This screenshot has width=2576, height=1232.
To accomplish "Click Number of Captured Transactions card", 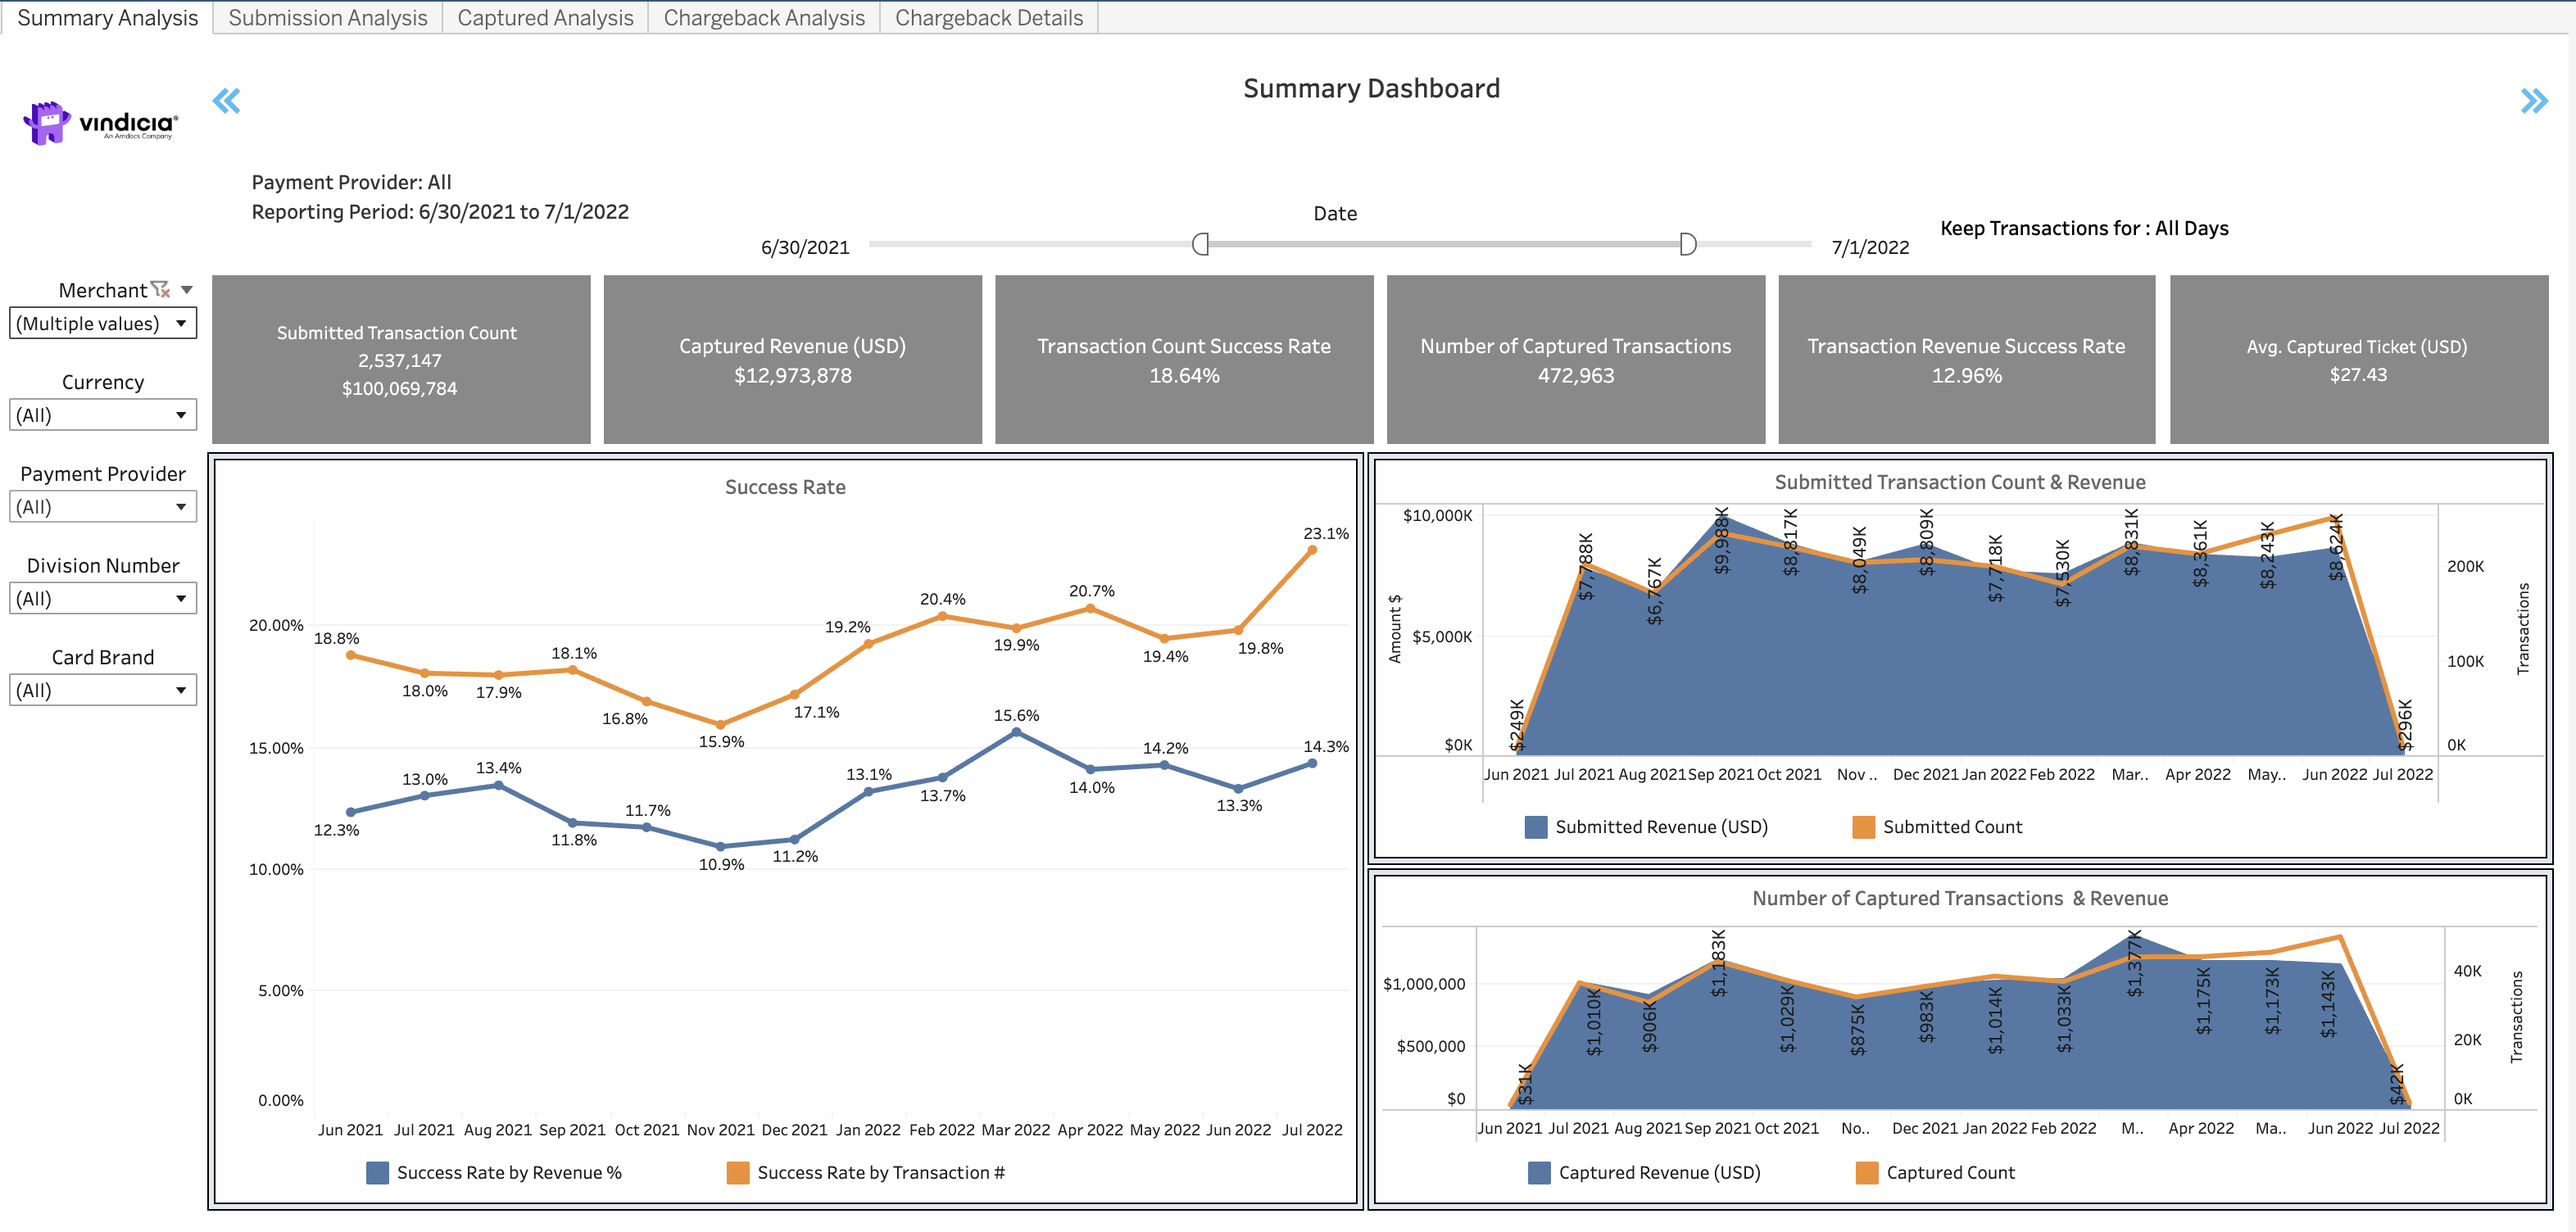I will [1576, 359].
